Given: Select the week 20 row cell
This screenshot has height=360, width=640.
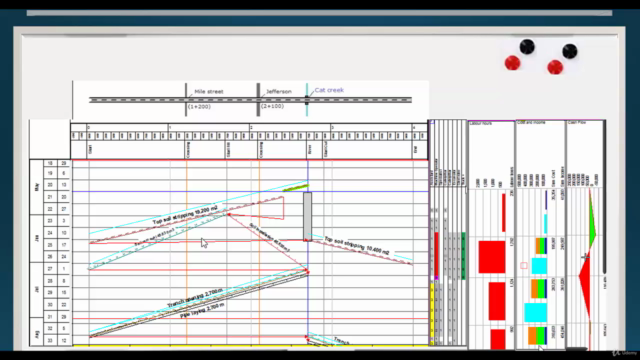Looking at the screenshot, I should point(50,185).
